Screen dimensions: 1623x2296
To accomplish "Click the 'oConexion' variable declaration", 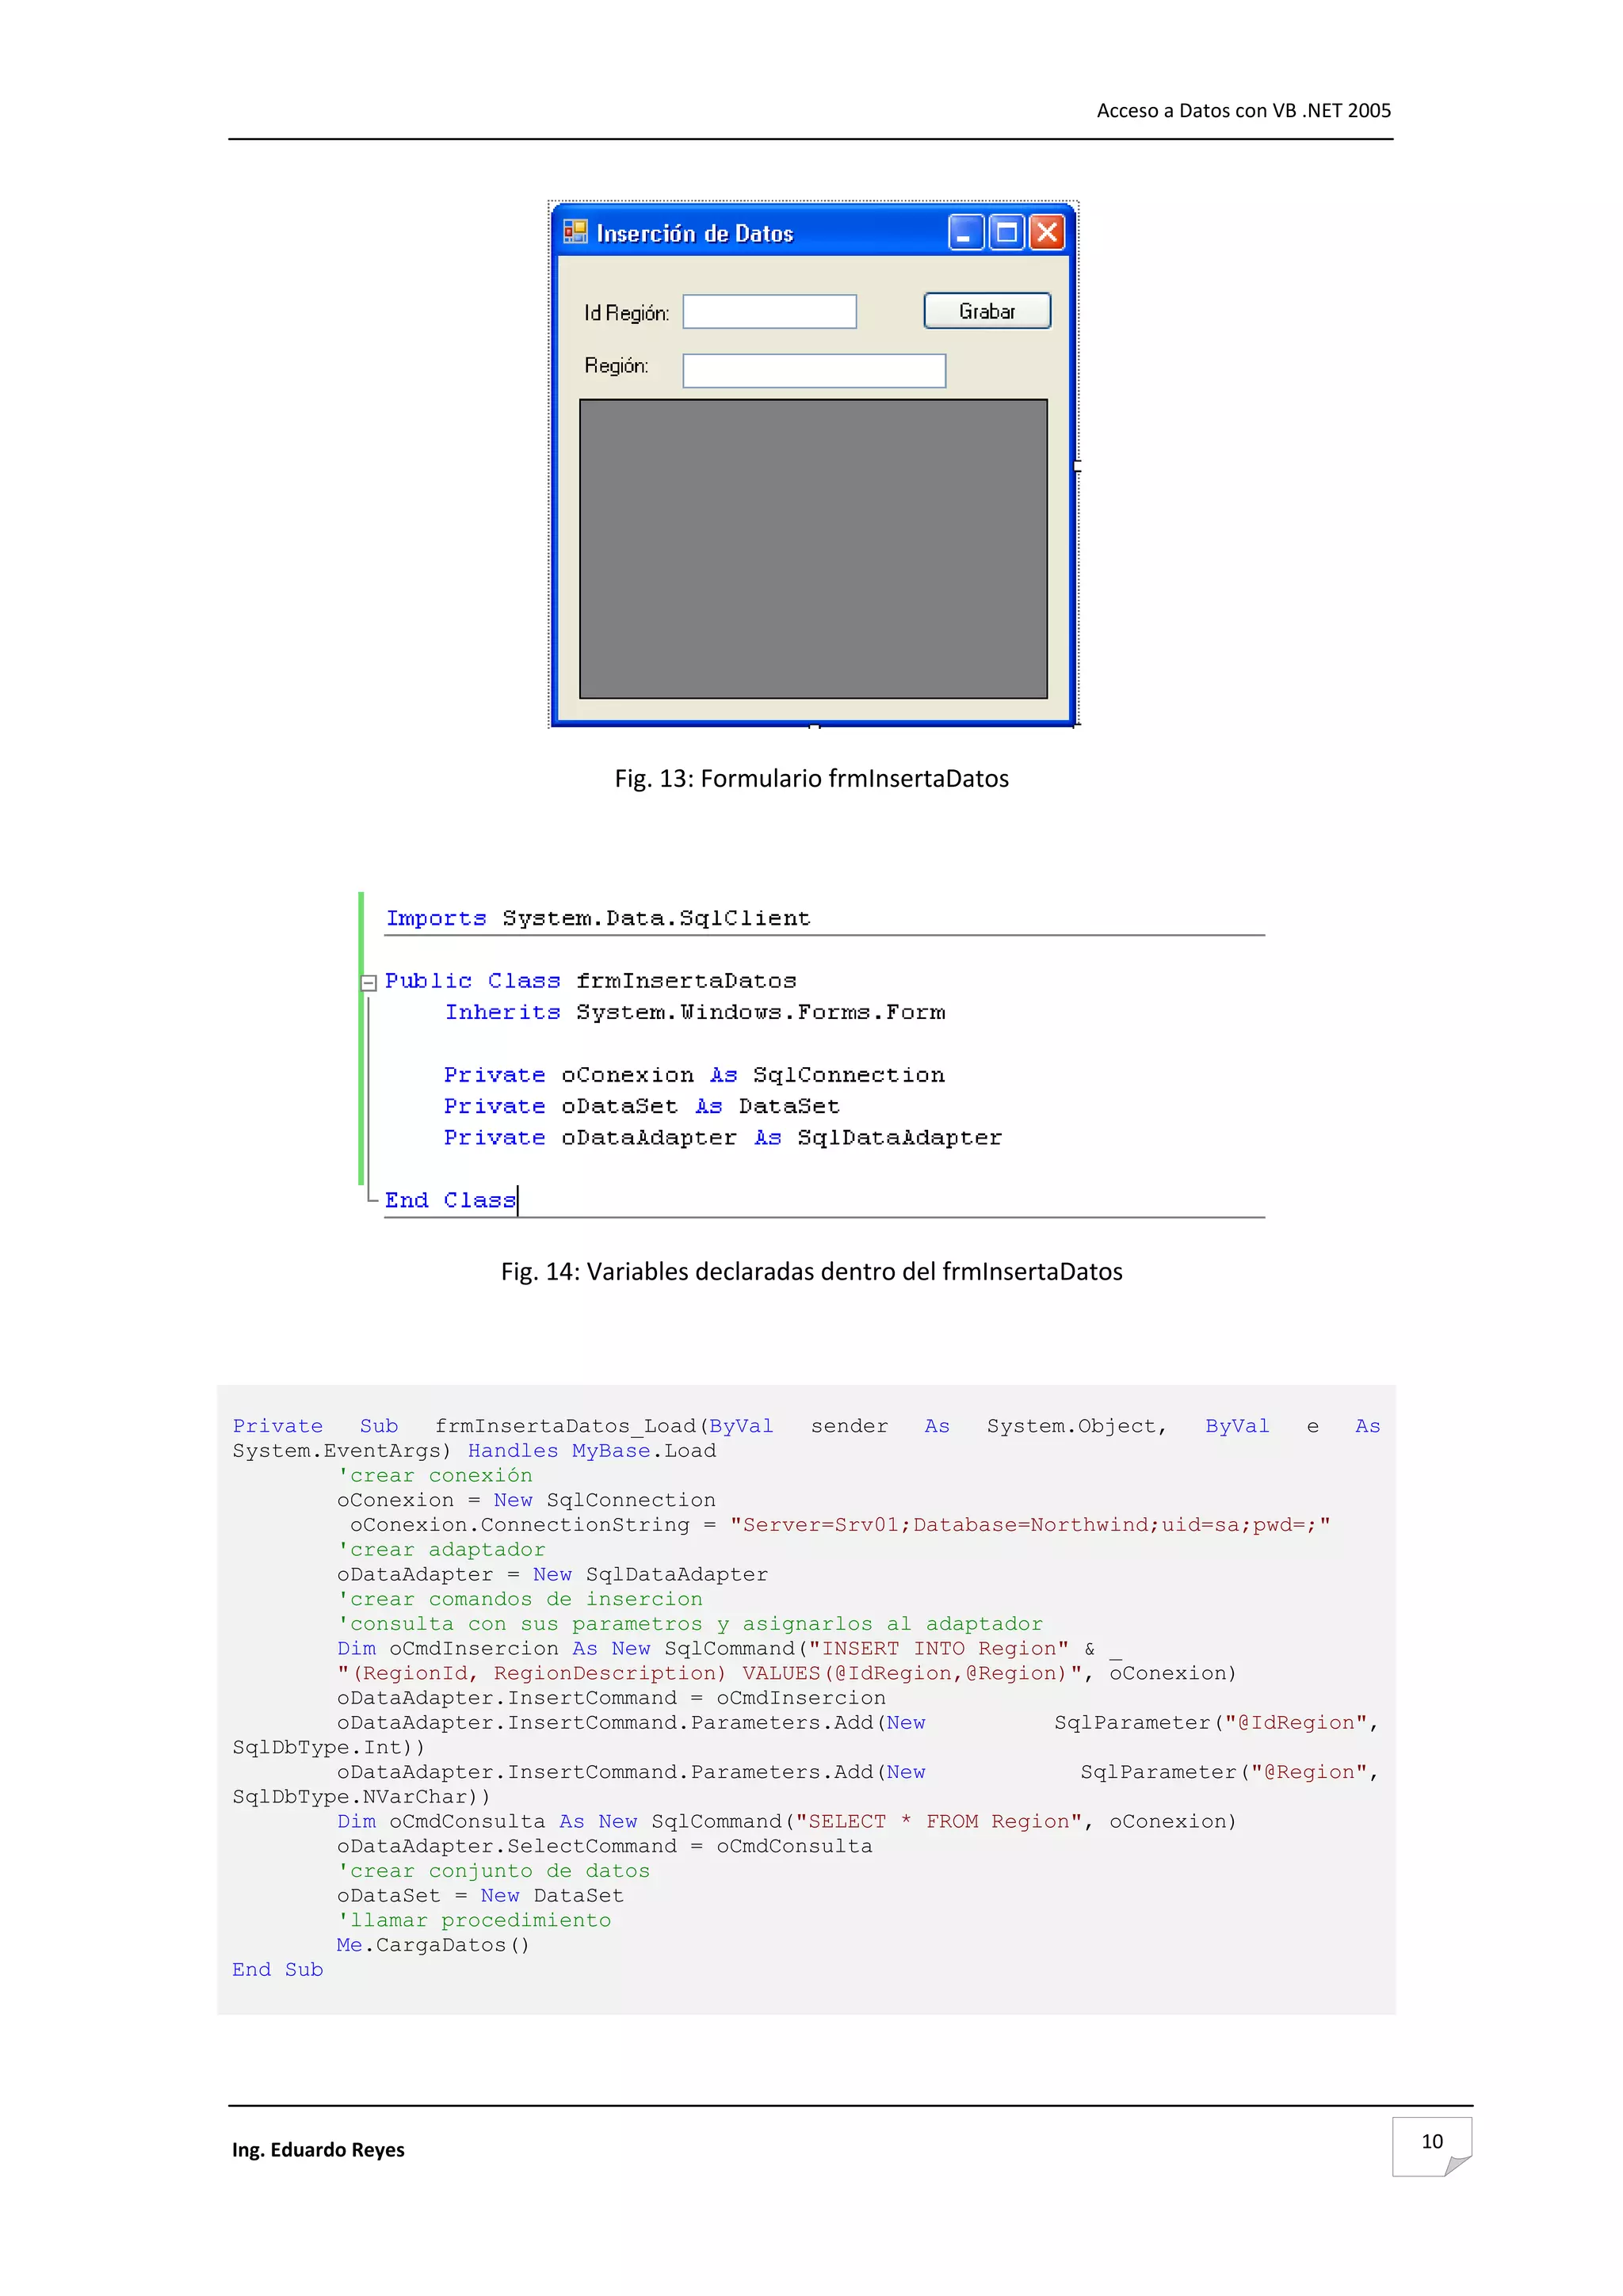I will coord(627,1075).
